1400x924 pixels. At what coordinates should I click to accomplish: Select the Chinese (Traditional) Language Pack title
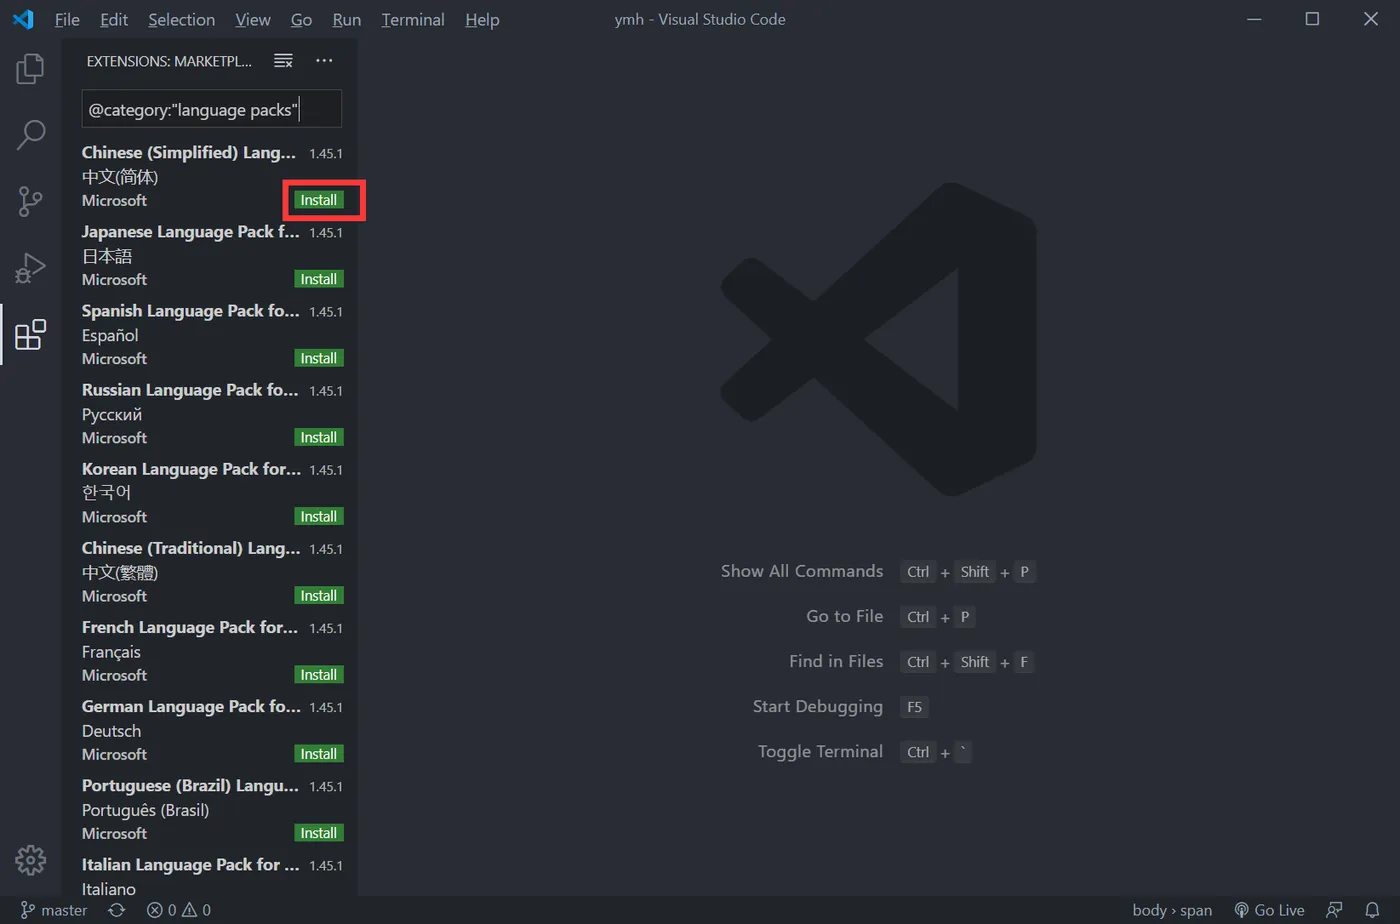click(191, 547)
